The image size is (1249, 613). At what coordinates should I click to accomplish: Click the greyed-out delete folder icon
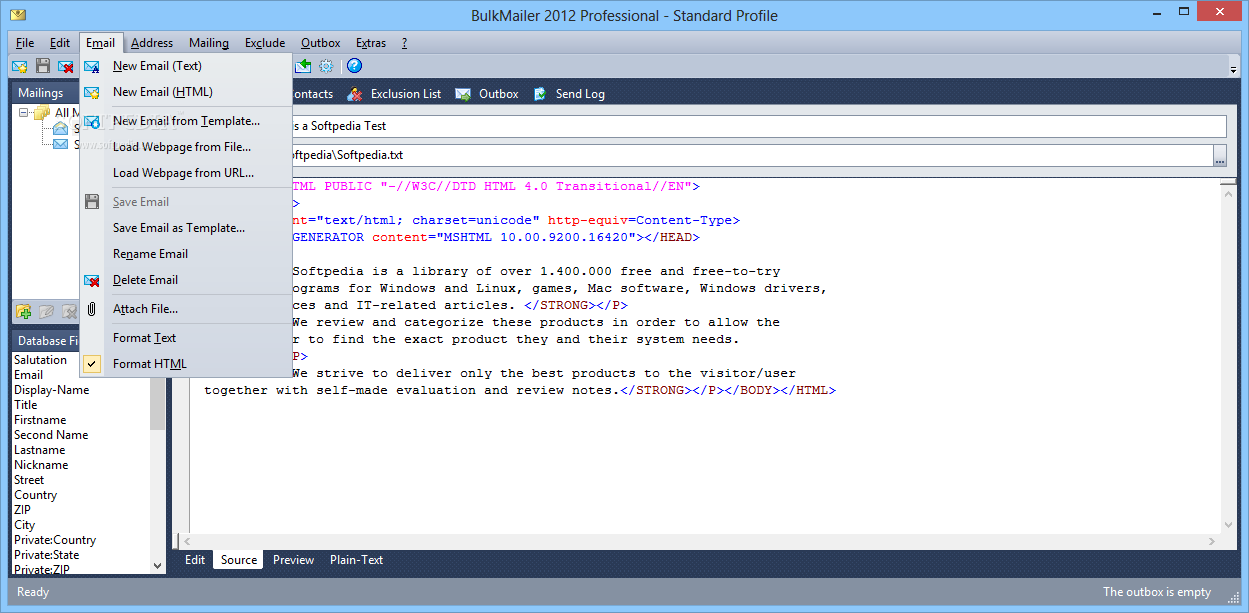coord(69,311)
